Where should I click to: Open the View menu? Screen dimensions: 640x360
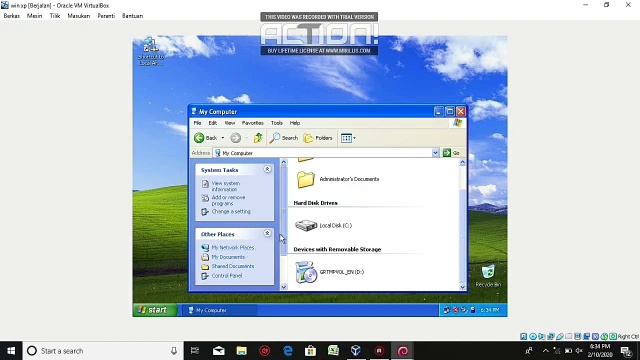[x=230, y=123]
